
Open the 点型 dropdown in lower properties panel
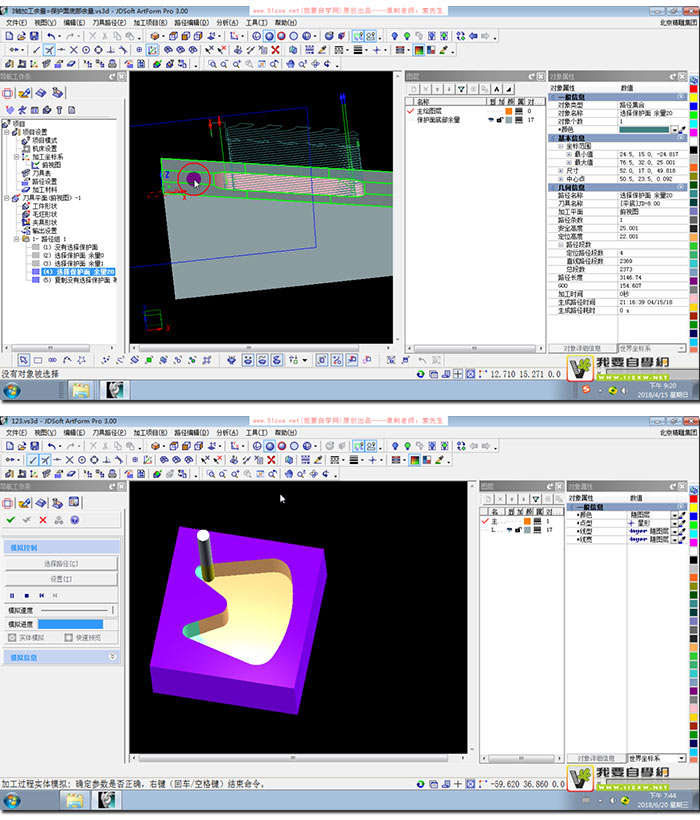[675, 523]
